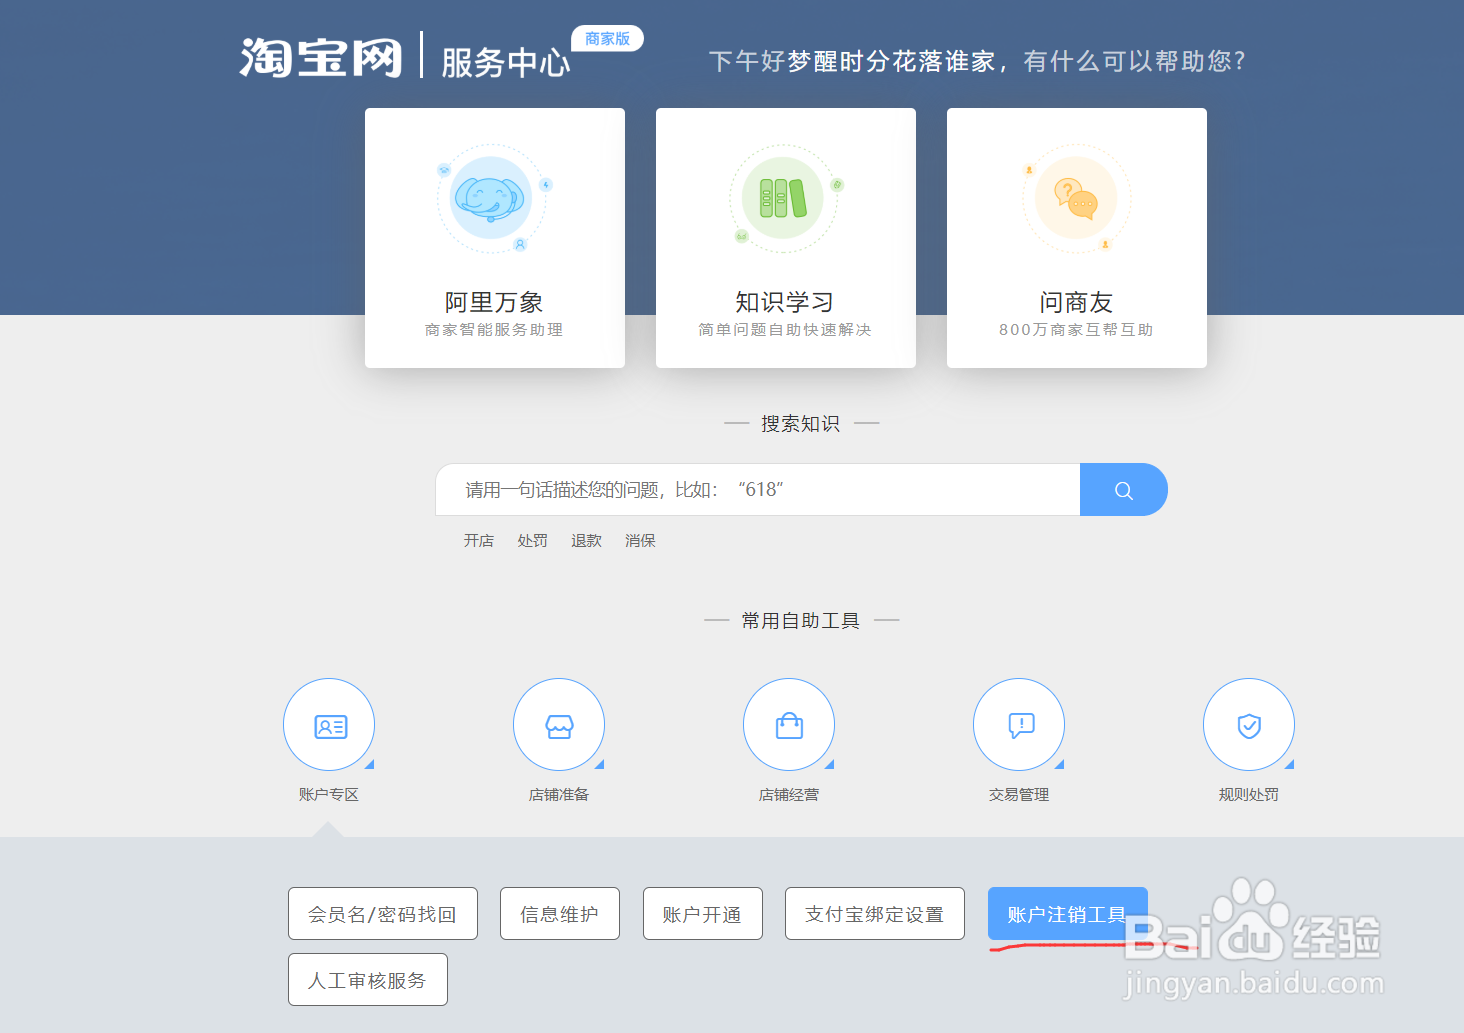
Task: Click the 店铺经营 label
Action: [789, 795]
